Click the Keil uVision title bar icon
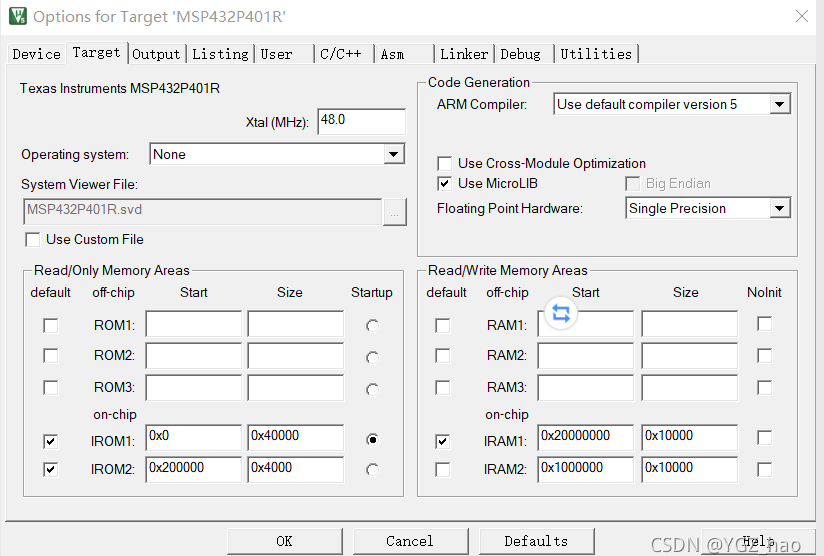 click(18, 16)
